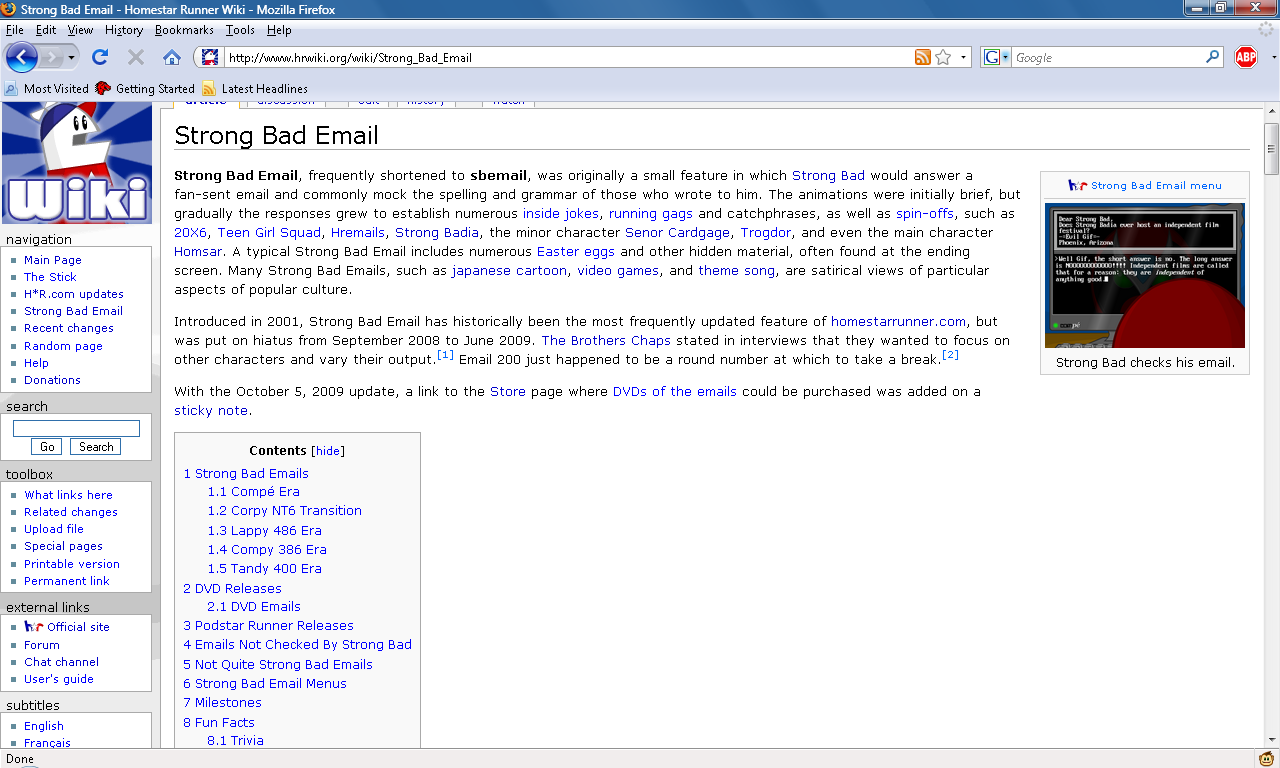The width and height of the screenshot is (1280, 768).
Task: Open the Most Visited bookmarks folder
Action: coord(47,88)
